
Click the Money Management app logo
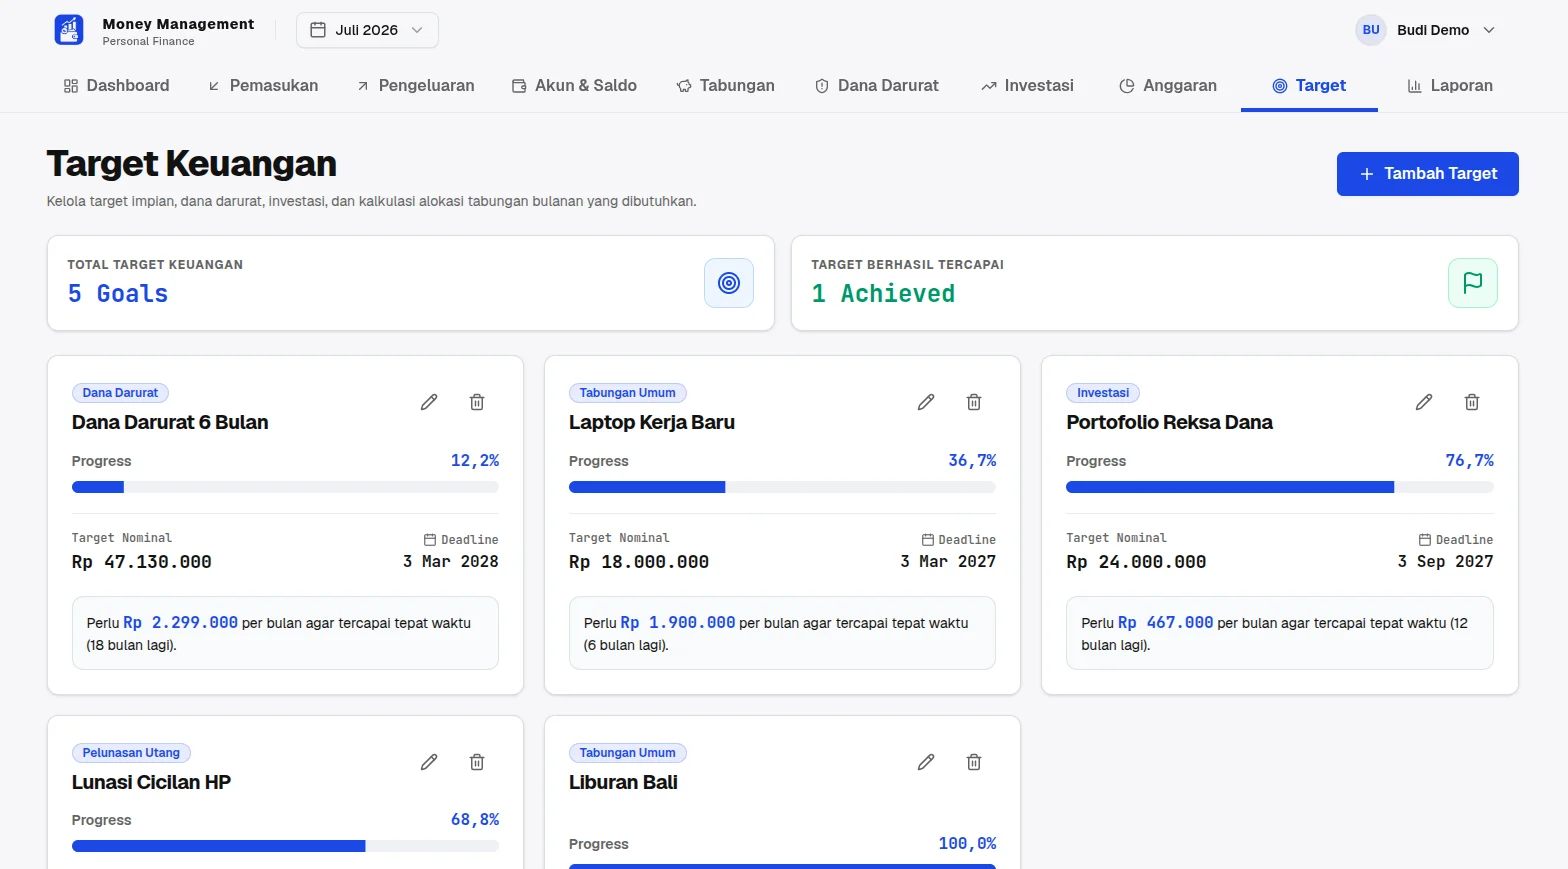pyautogui.click(x=69, y=30)
